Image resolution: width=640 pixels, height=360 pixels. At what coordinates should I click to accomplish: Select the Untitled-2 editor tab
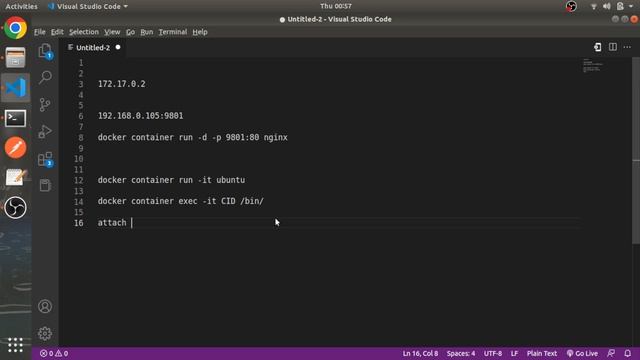pyautogui.click(x=94, y=47)
